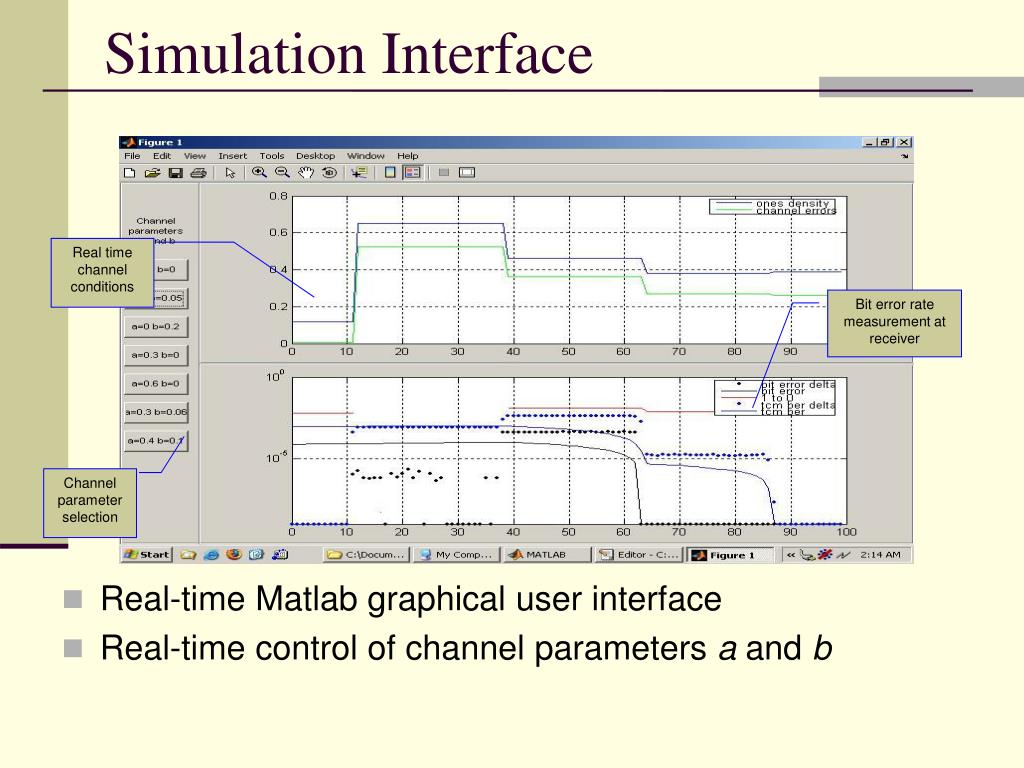Select the Edit Plot arrow tool

click(230, 173)
